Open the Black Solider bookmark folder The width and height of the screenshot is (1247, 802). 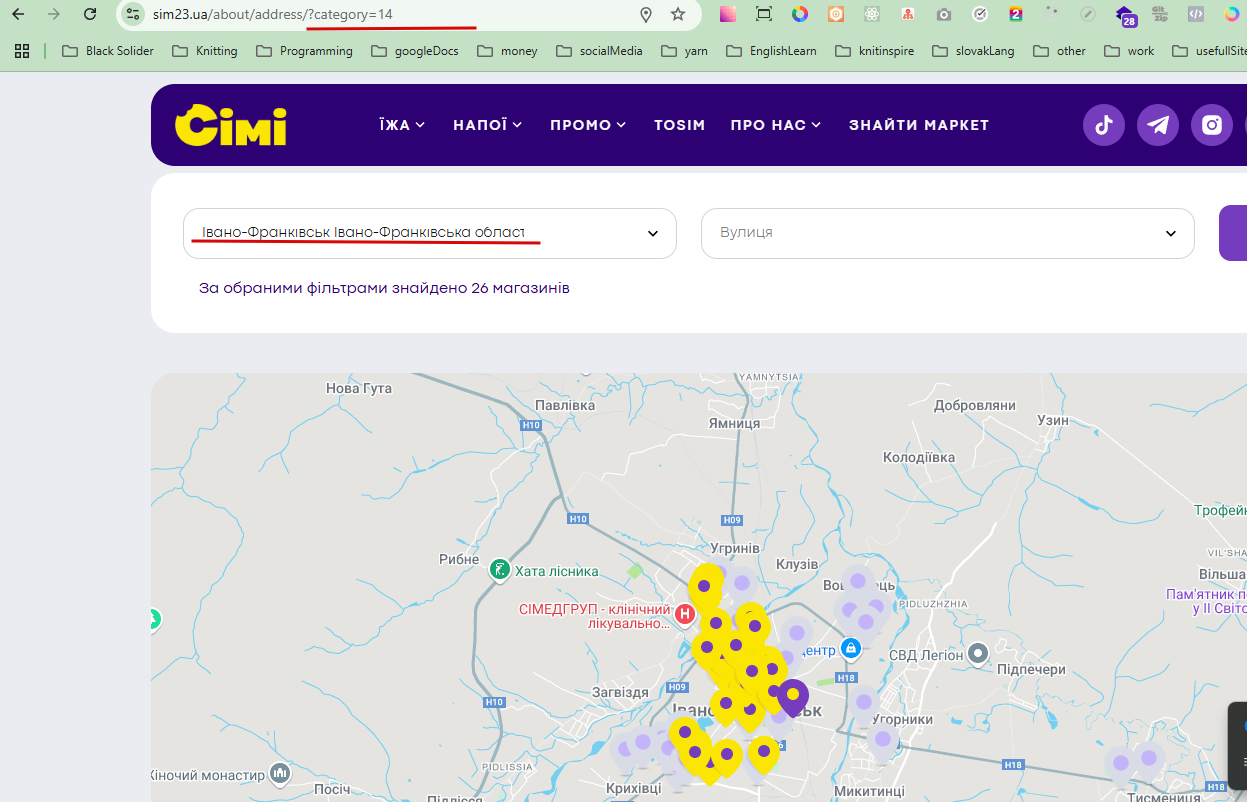click(x=108, y=51)
